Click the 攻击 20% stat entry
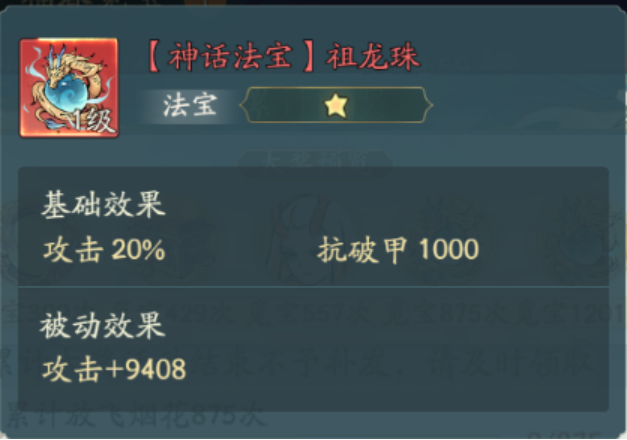627x440 pixels. click(104, 250)
